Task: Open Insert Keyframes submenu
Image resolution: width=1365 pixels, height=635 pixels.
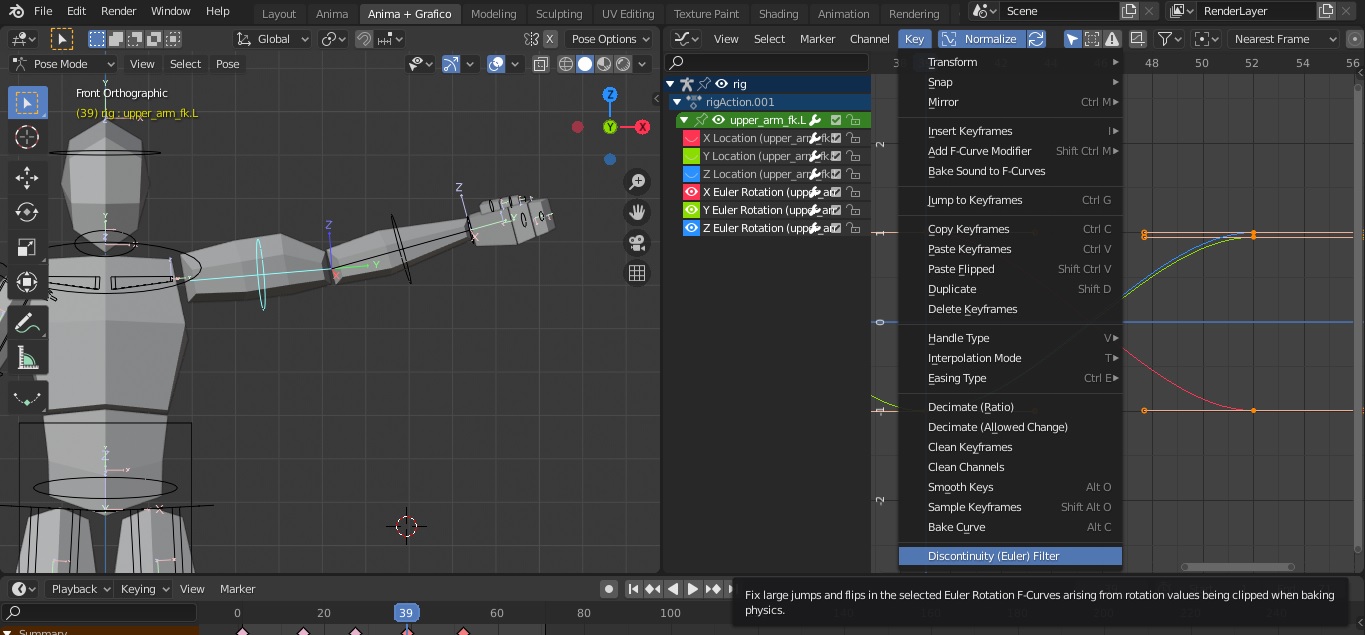Action: (x=1010, y=131)
